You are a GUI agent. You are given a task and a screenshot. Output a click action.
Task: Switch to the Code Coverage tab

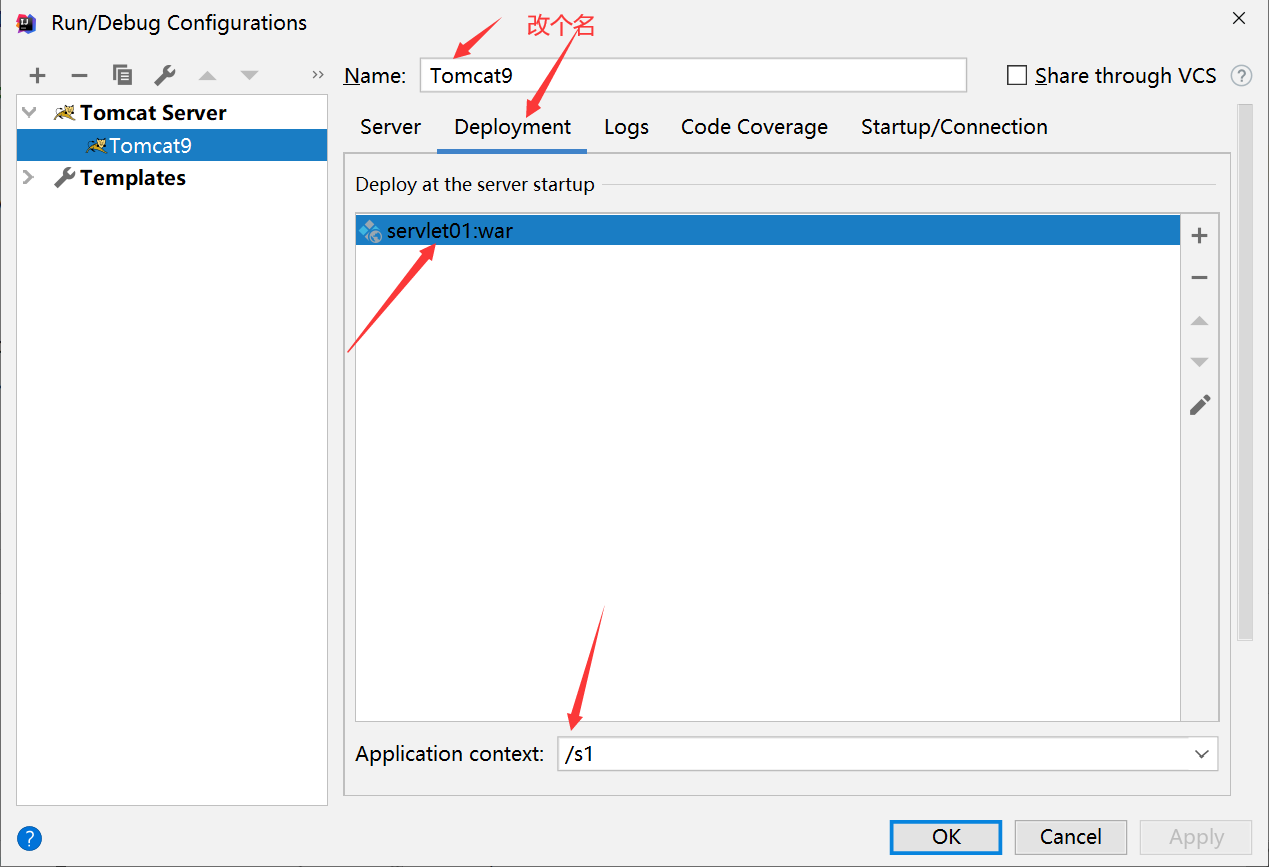(754, 127)
